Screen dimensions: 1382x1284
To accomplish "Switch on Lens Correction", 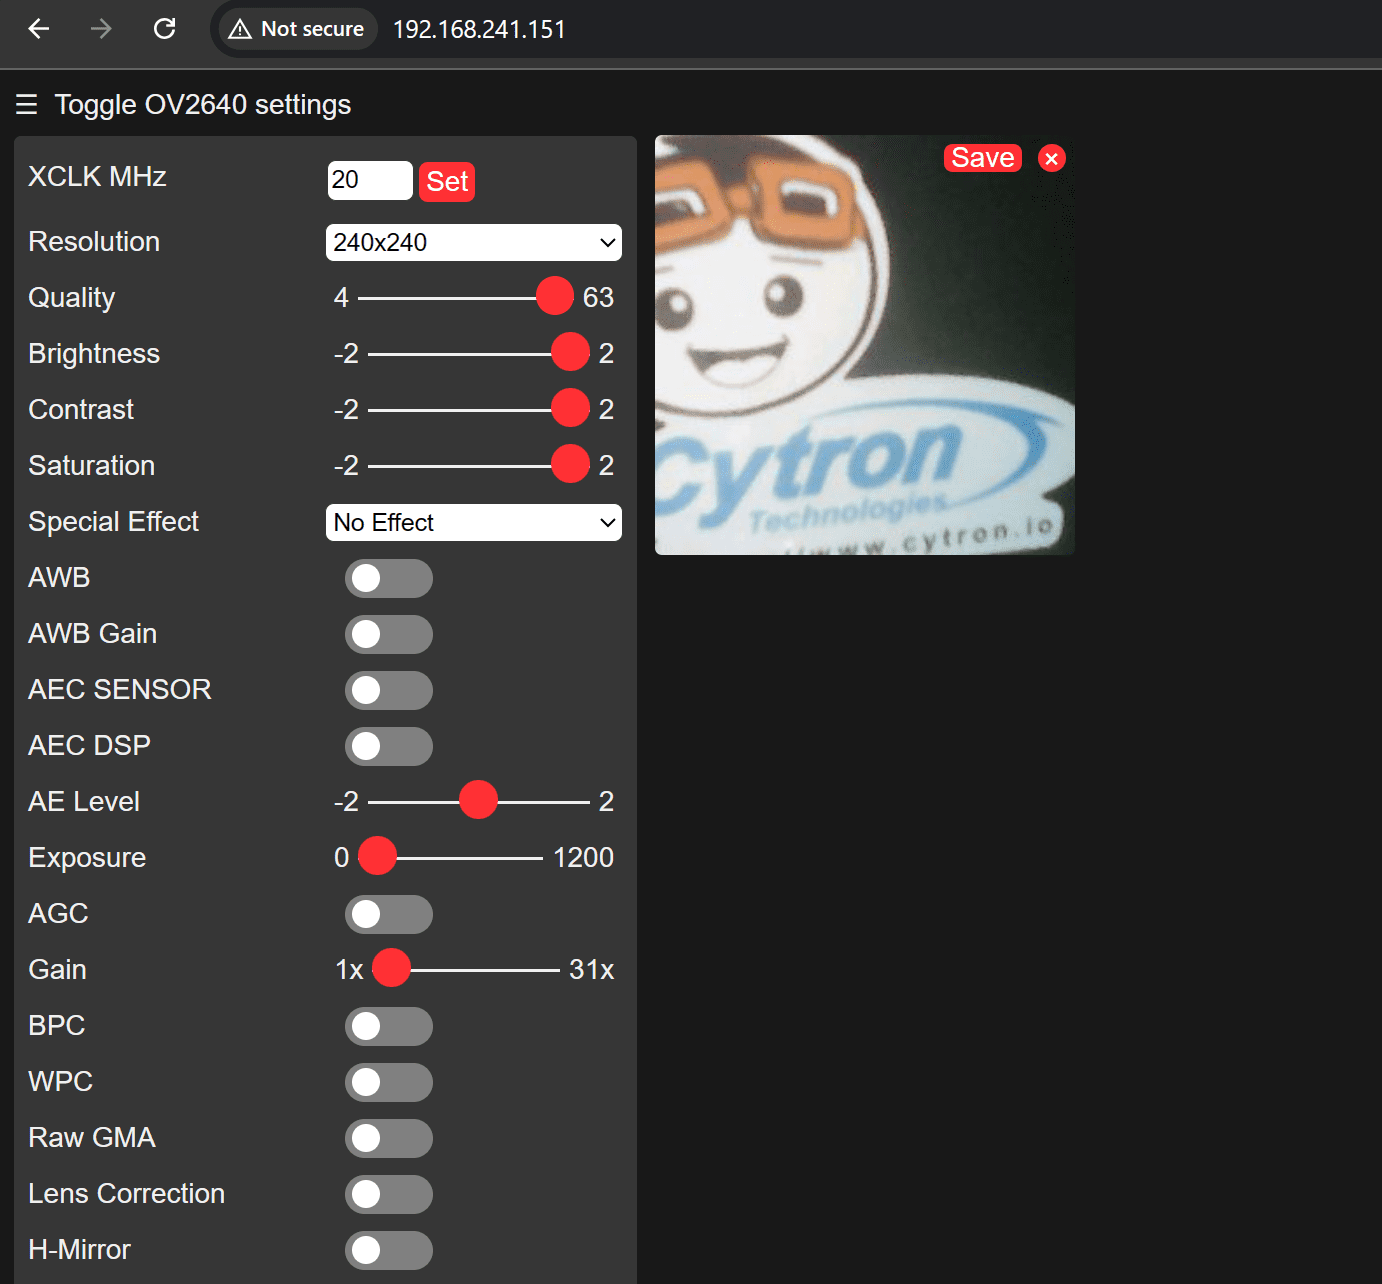I will 388,1194.
